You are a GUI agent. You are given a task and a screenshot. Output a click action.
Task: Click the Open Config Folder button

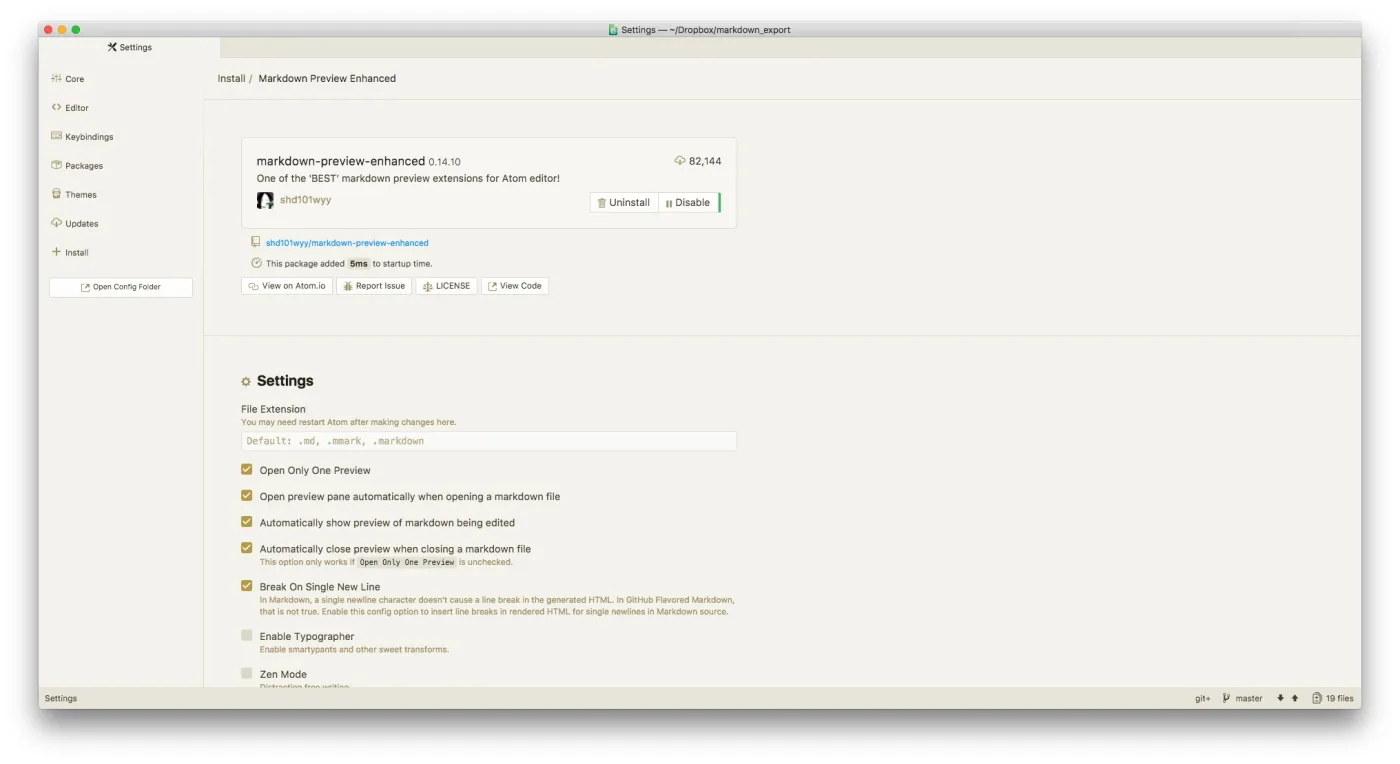[121, 287]
